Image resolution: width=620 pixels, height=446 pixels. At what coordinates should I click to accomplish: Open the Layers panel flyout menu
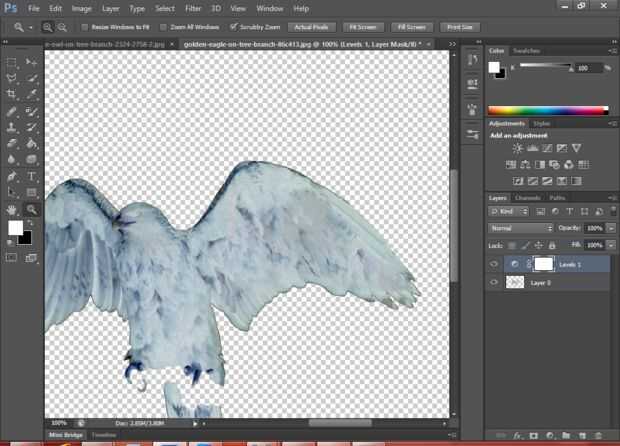(x=612, y=198)
